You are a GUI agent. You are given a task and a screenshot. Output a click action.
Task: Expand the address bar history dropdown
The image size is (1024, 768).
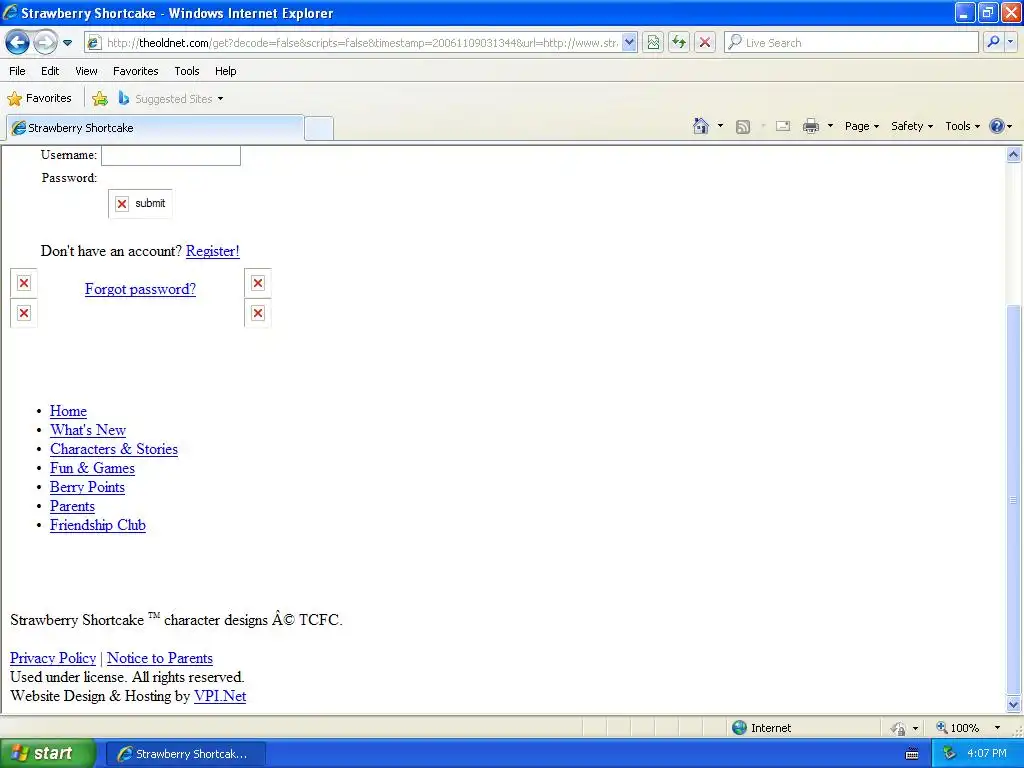[630, 43]
